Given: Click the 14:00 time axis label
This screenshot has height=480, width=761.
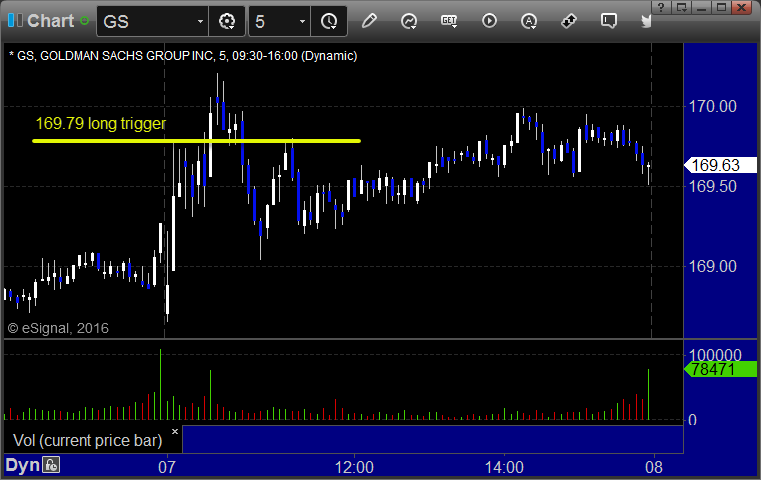Looking at the screenshot, I should coord(505,467).
